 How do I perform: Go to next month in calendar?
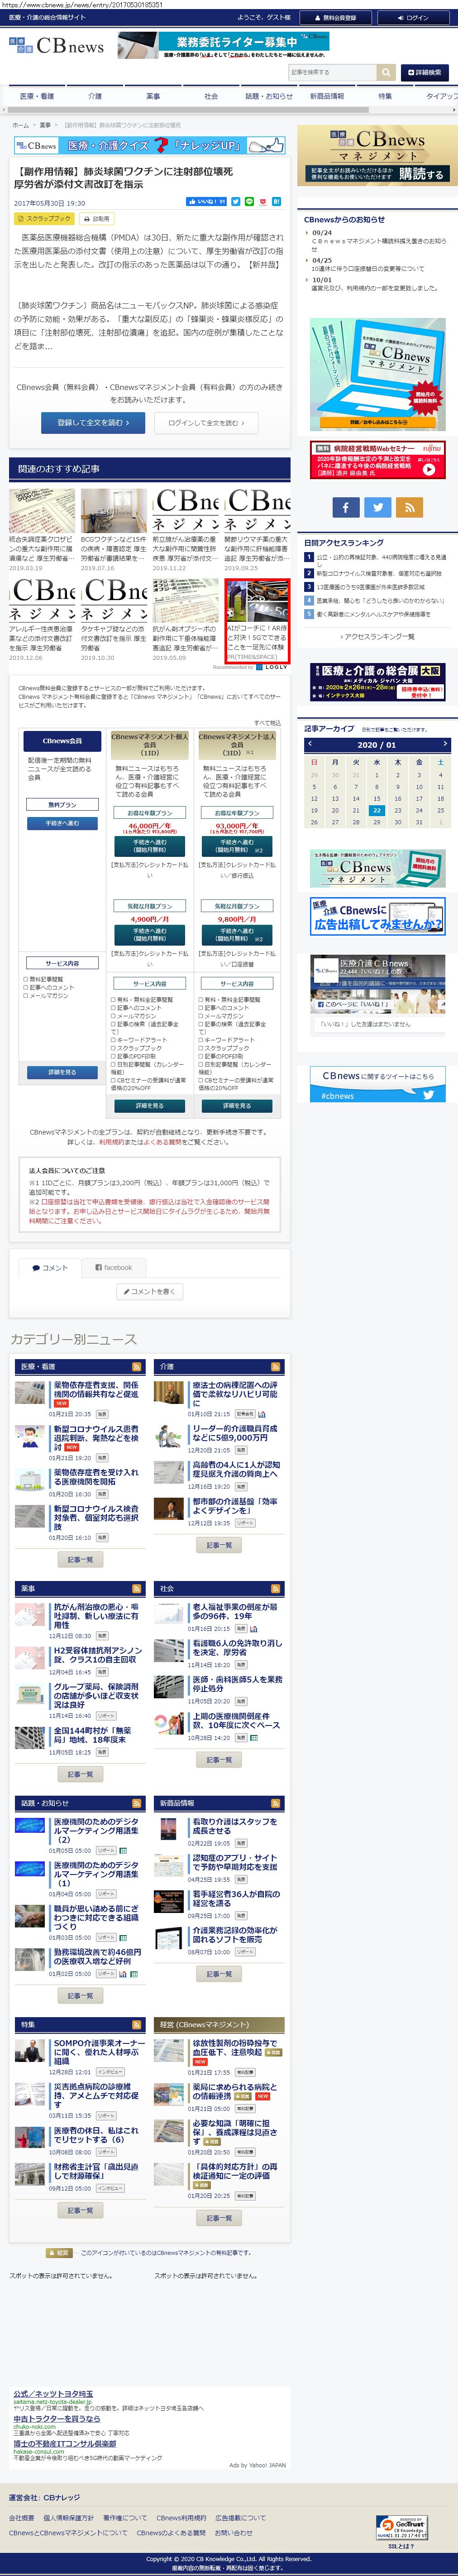pos(445,744)
